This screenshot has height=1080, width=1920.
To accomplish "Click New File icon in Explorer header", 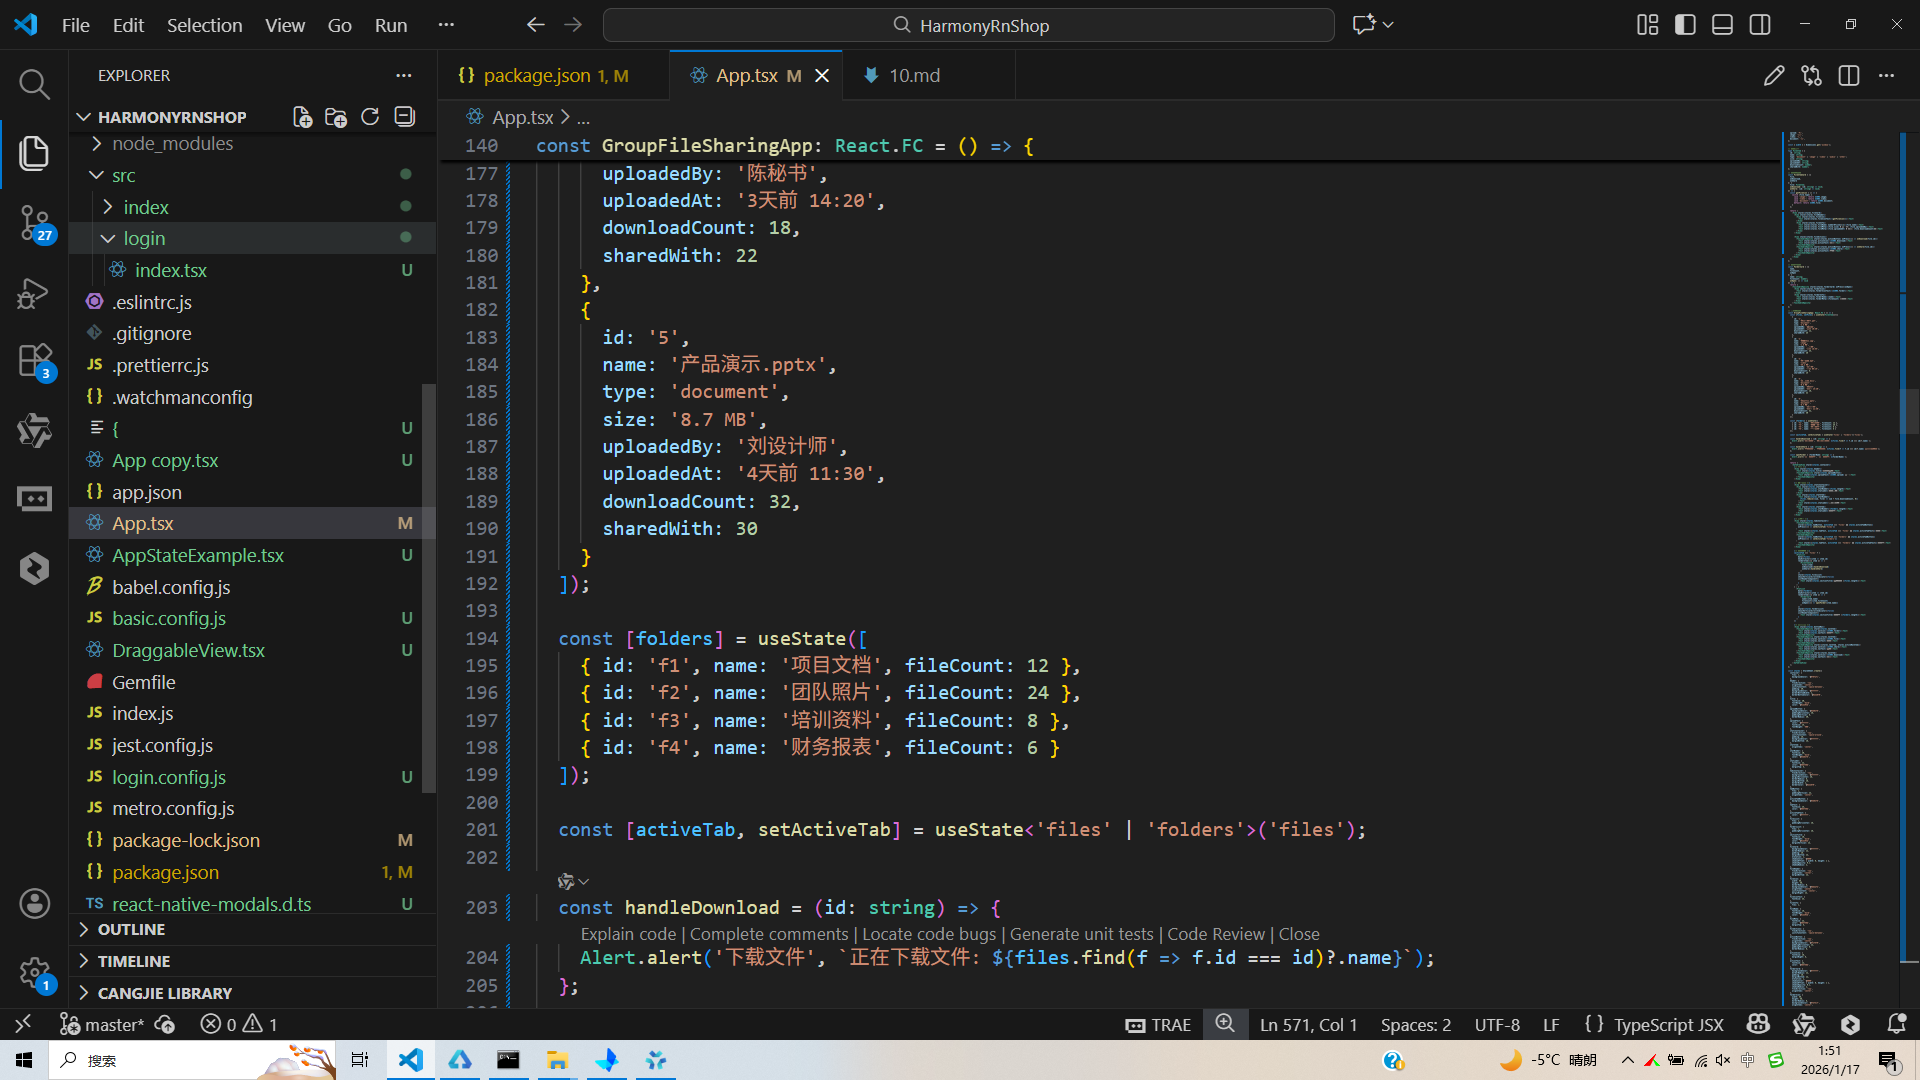I will tap(302, 117).
